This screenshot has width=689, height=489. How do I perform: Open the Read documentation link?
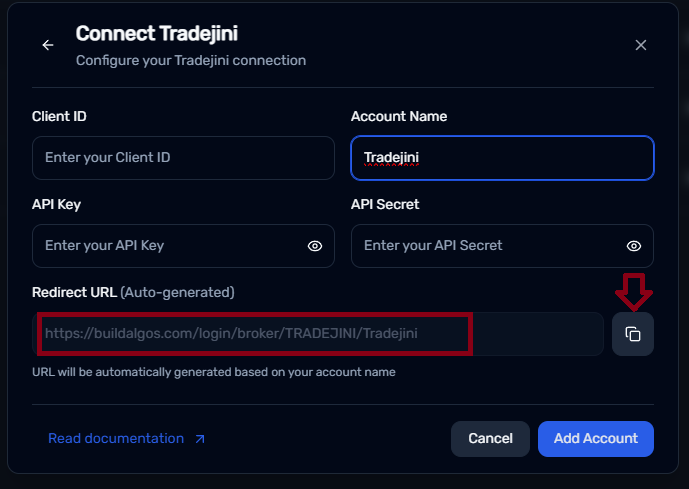pyautogui.click(x=116, y=439)
